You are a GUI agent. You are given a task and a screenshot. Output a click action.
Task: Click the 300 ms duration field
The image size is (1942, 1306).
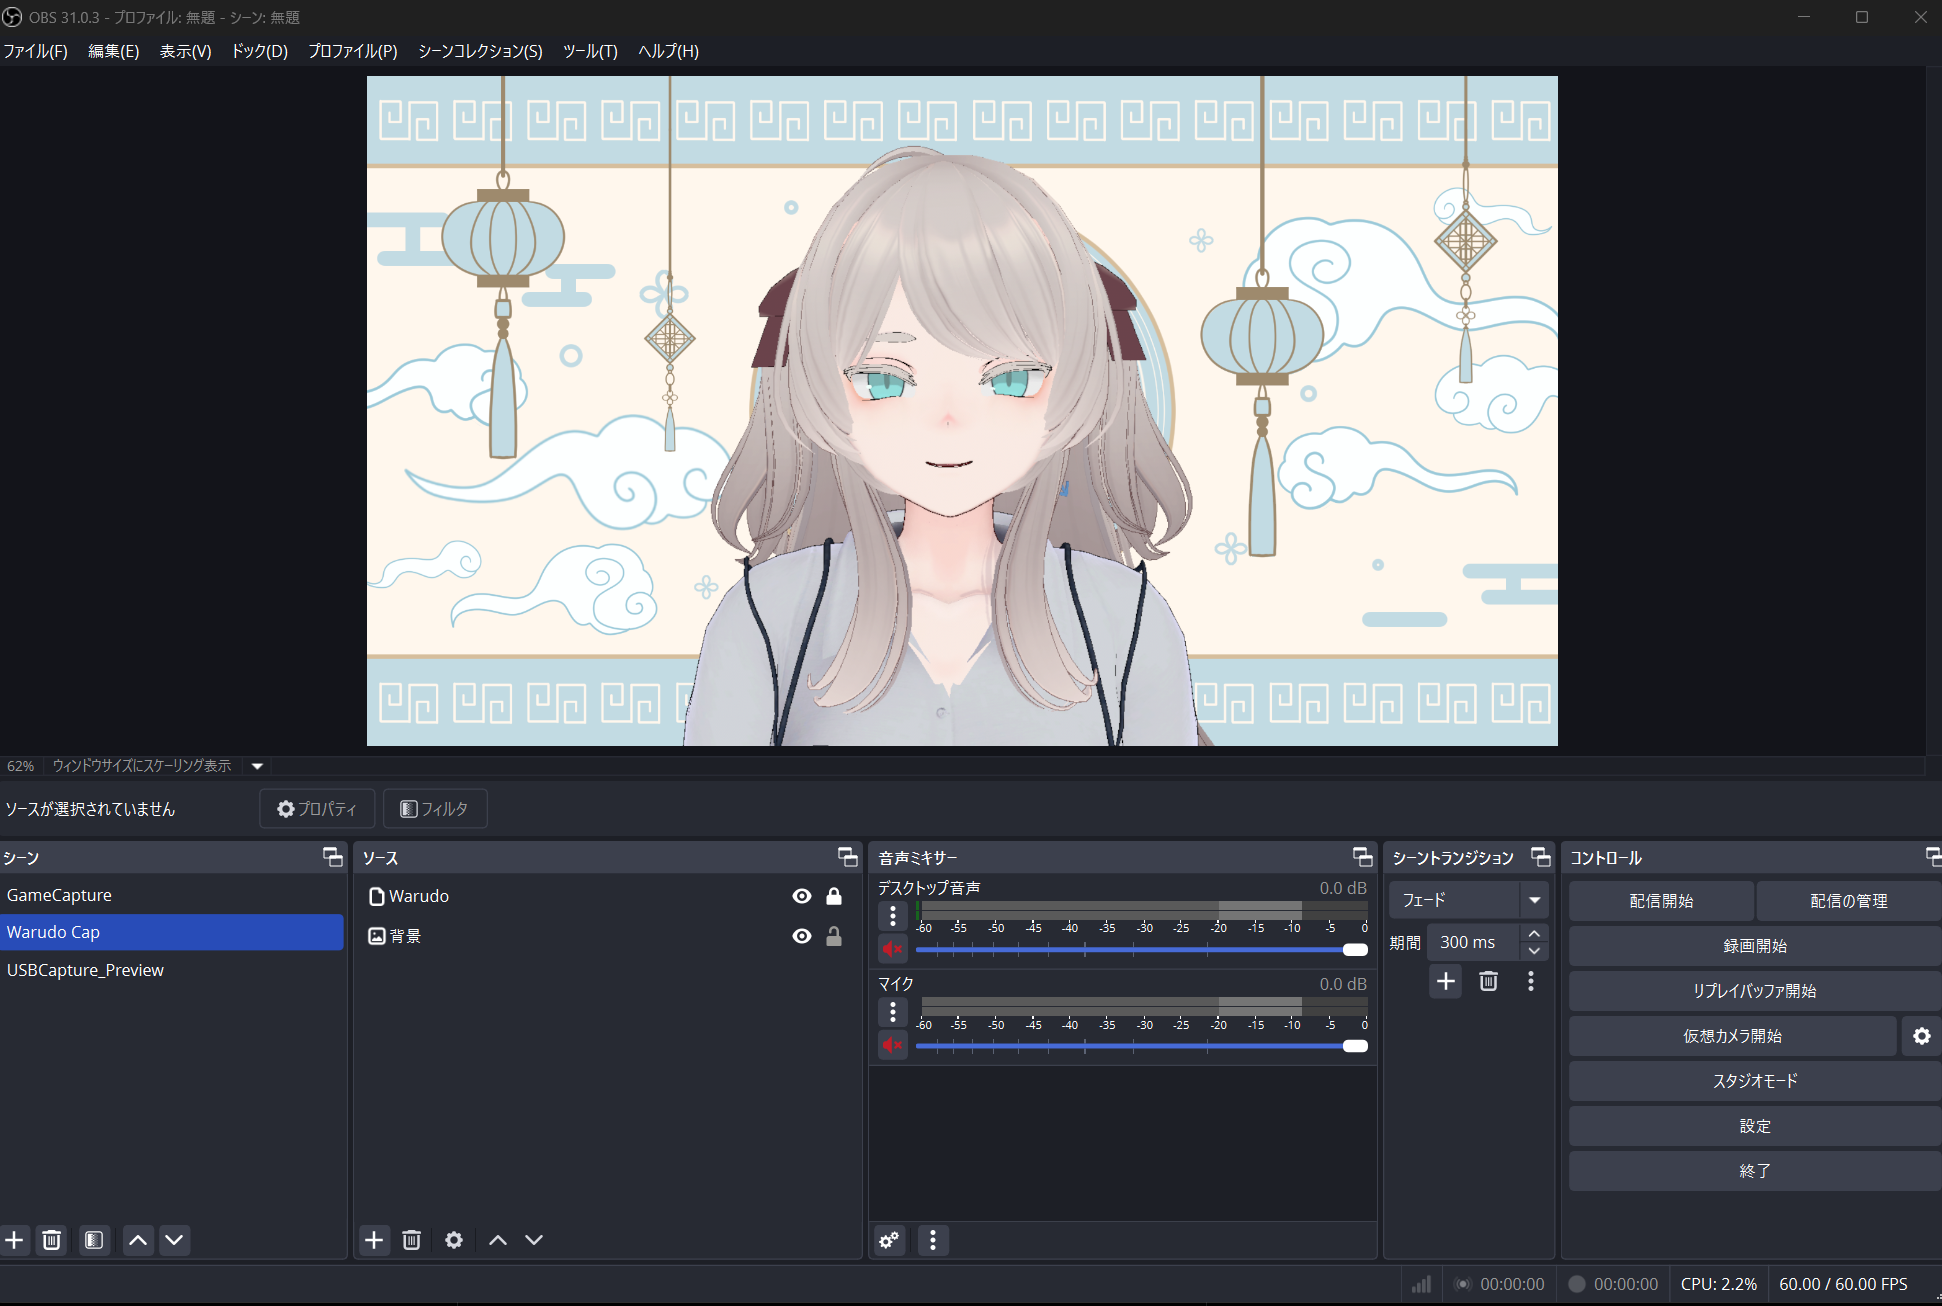click(x=1474, y=942)
